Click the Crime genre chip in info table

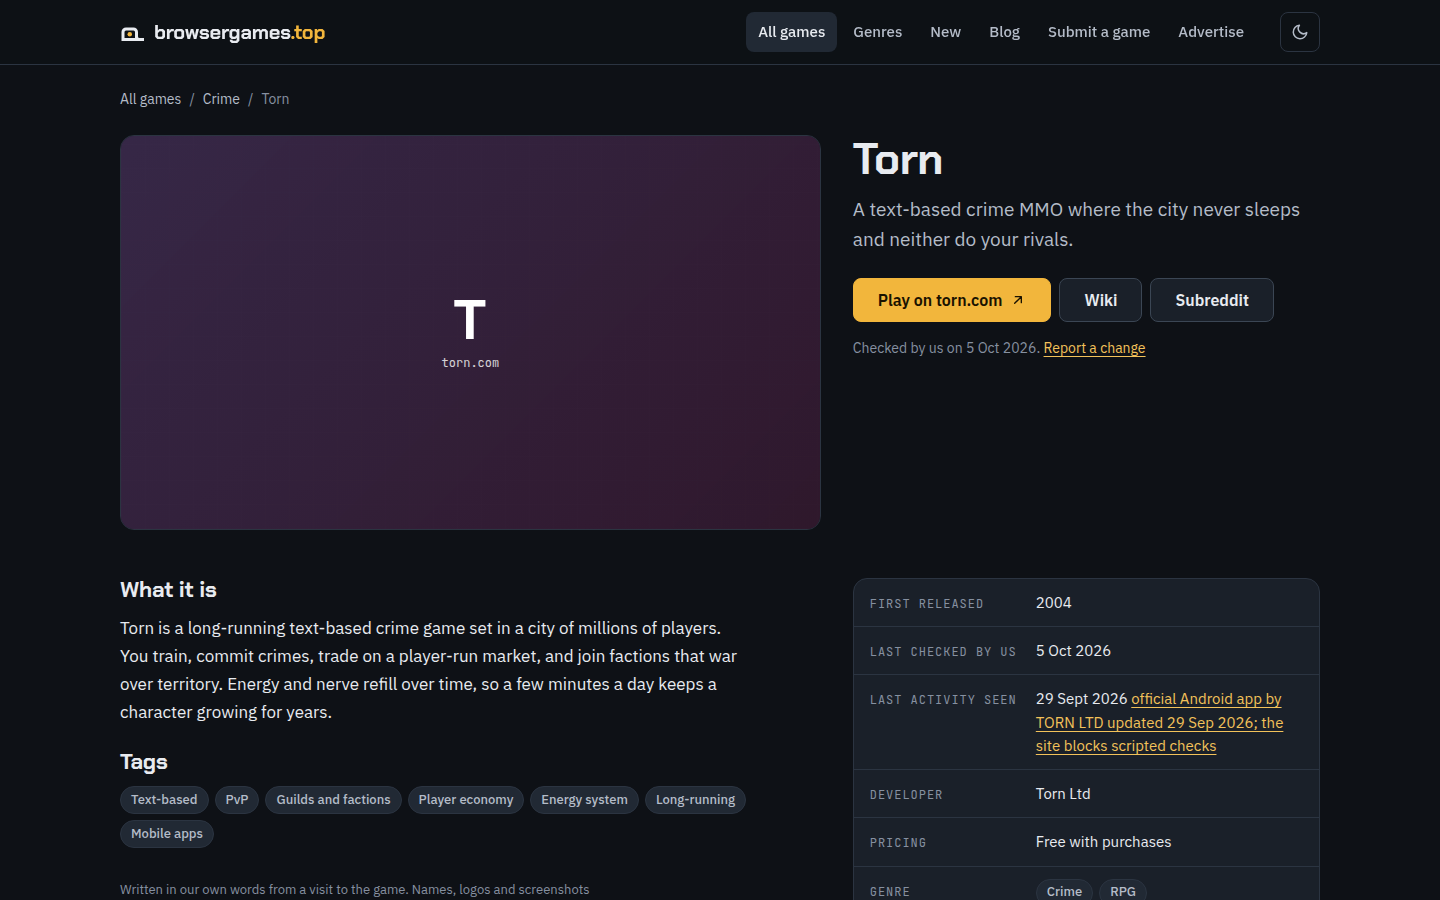coord(1064,891)
